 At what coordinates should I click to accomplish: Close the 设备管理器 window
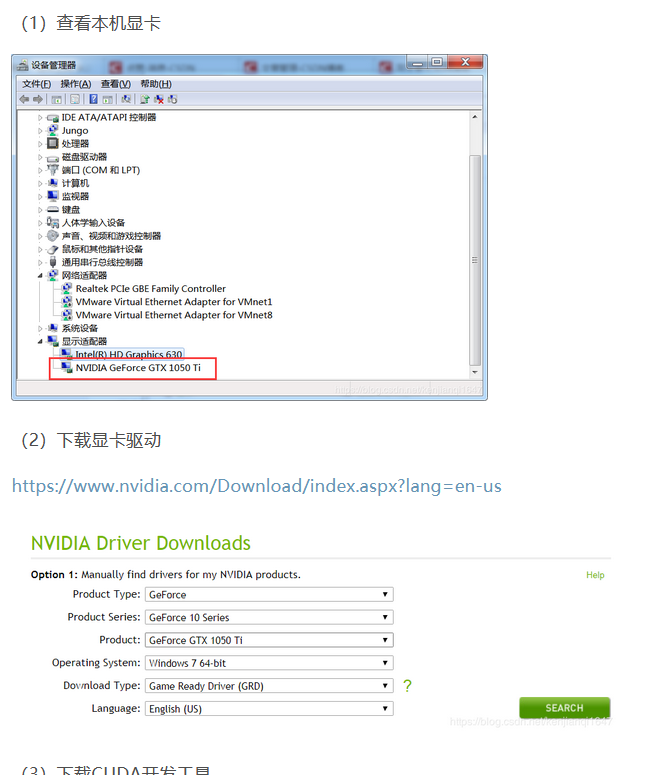465,62
